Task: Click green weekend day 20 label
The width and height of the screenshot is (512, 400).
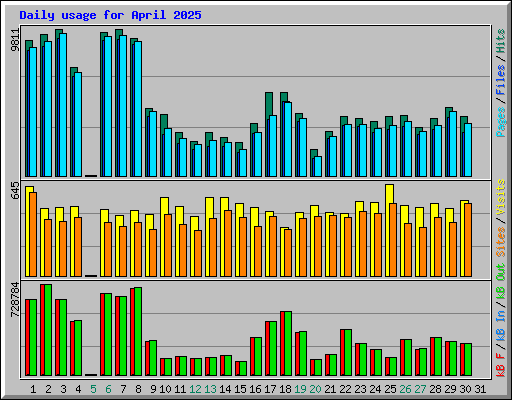Action: pos(315,389)
